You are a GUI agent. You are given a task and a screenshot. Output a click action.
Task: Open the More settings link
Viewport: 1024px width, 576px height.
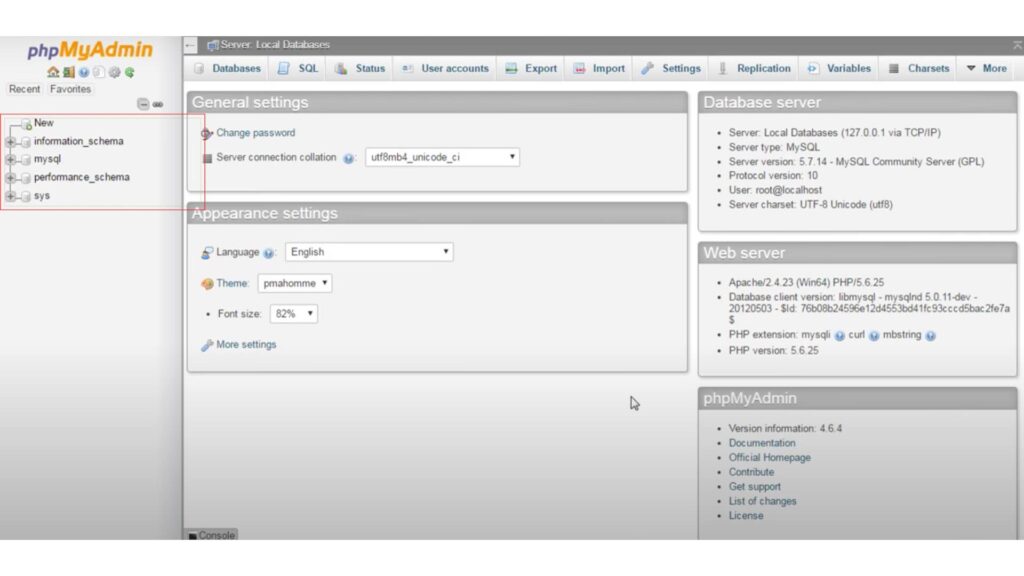(x=246, y=345)
